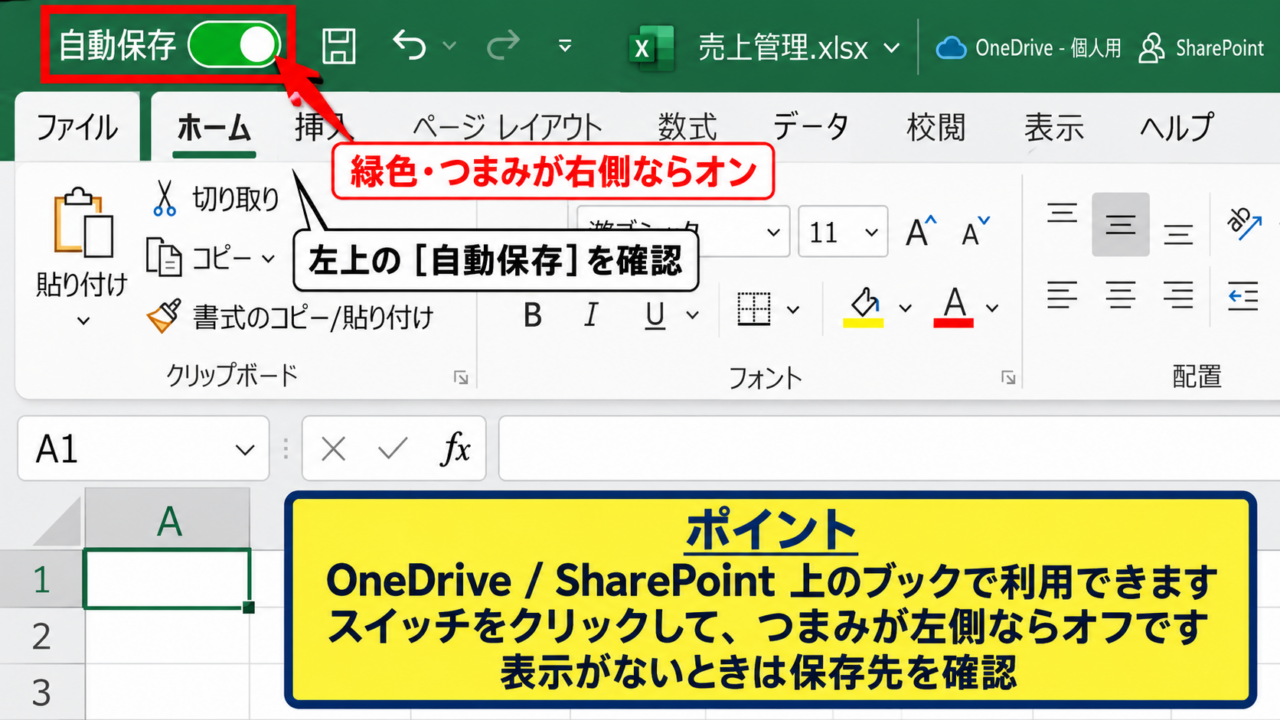This screenshot has height=720, width=1280.
Task: Open the fill color dropdown arrow
Action: (906, 309)
